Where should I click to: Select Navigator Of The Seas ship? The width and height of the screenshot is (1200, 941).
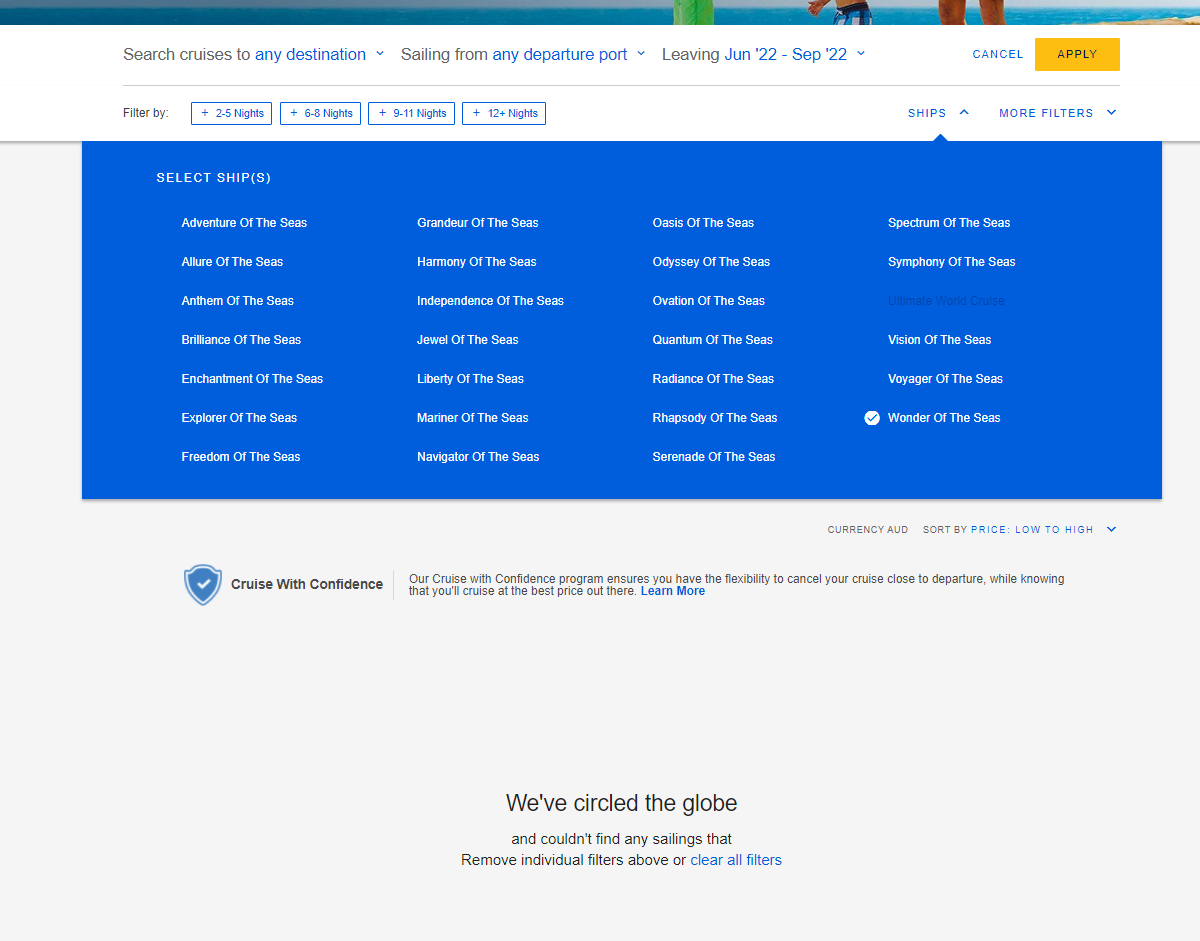point(478,457)
